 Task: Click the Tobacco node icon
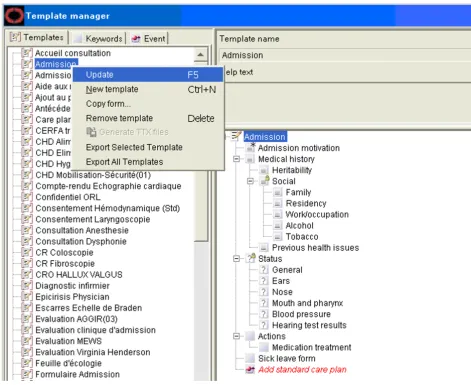278,237
